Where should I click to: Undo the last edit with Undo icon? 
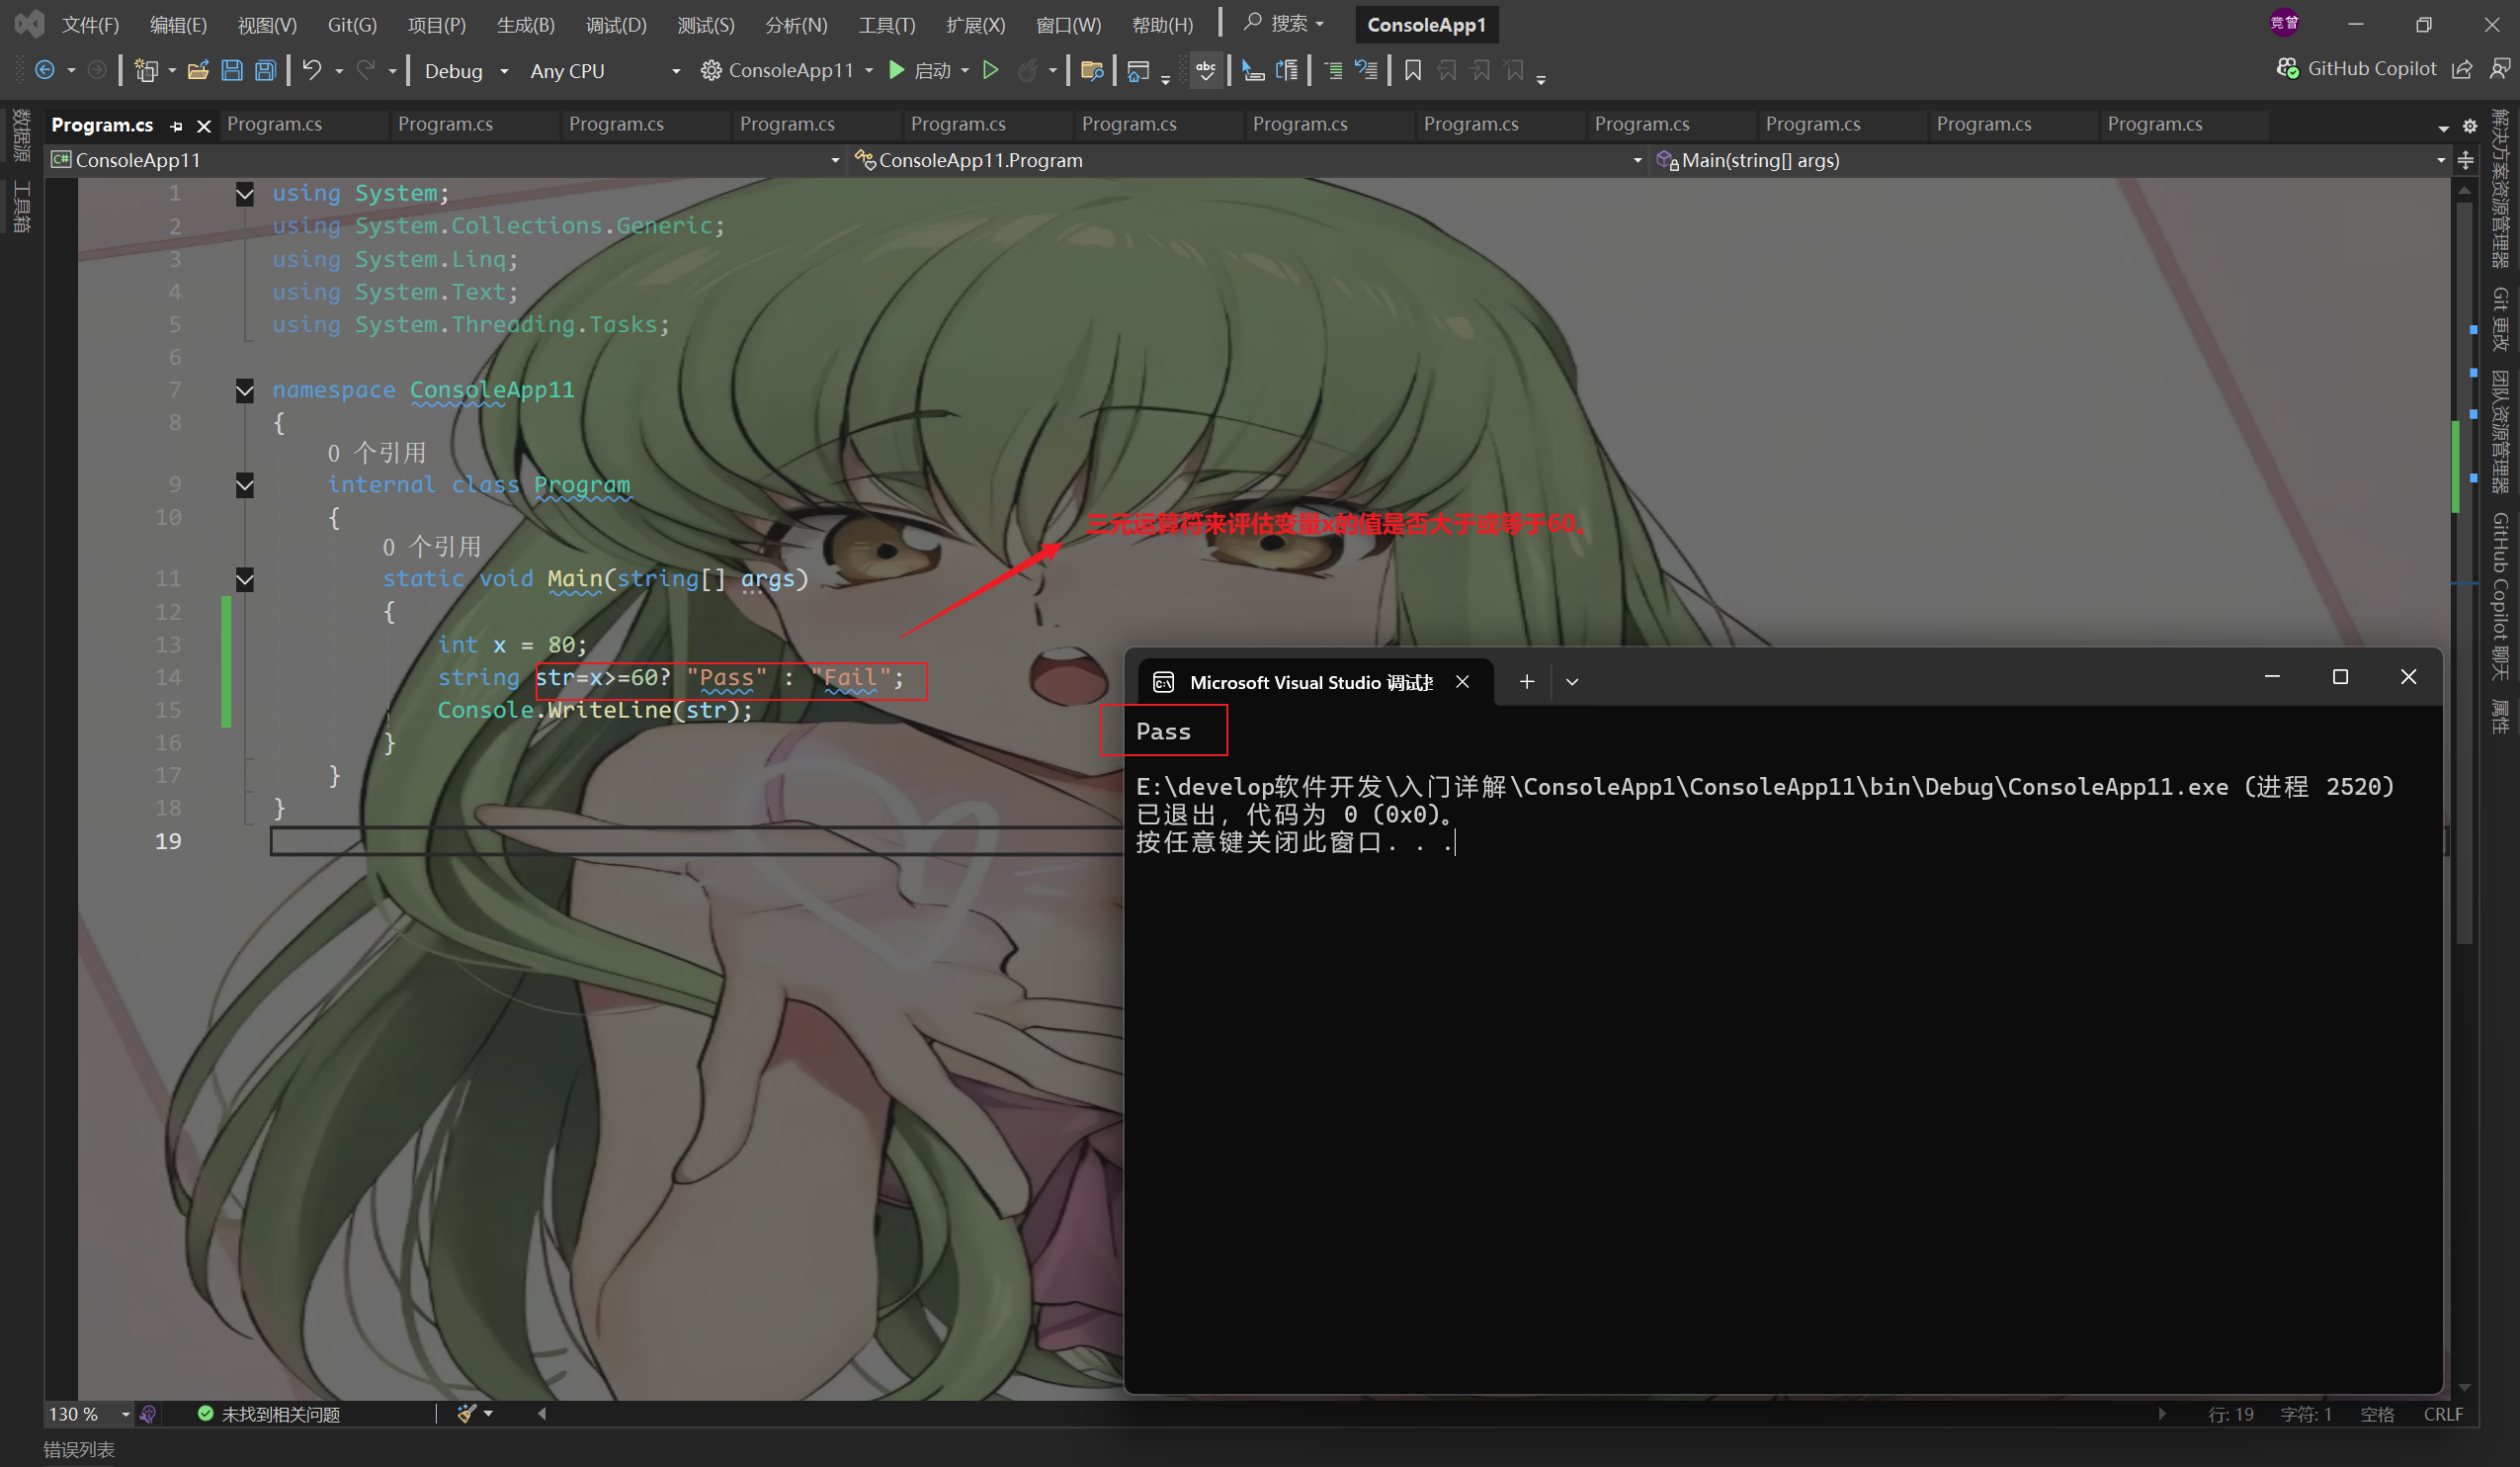point(312,70)
